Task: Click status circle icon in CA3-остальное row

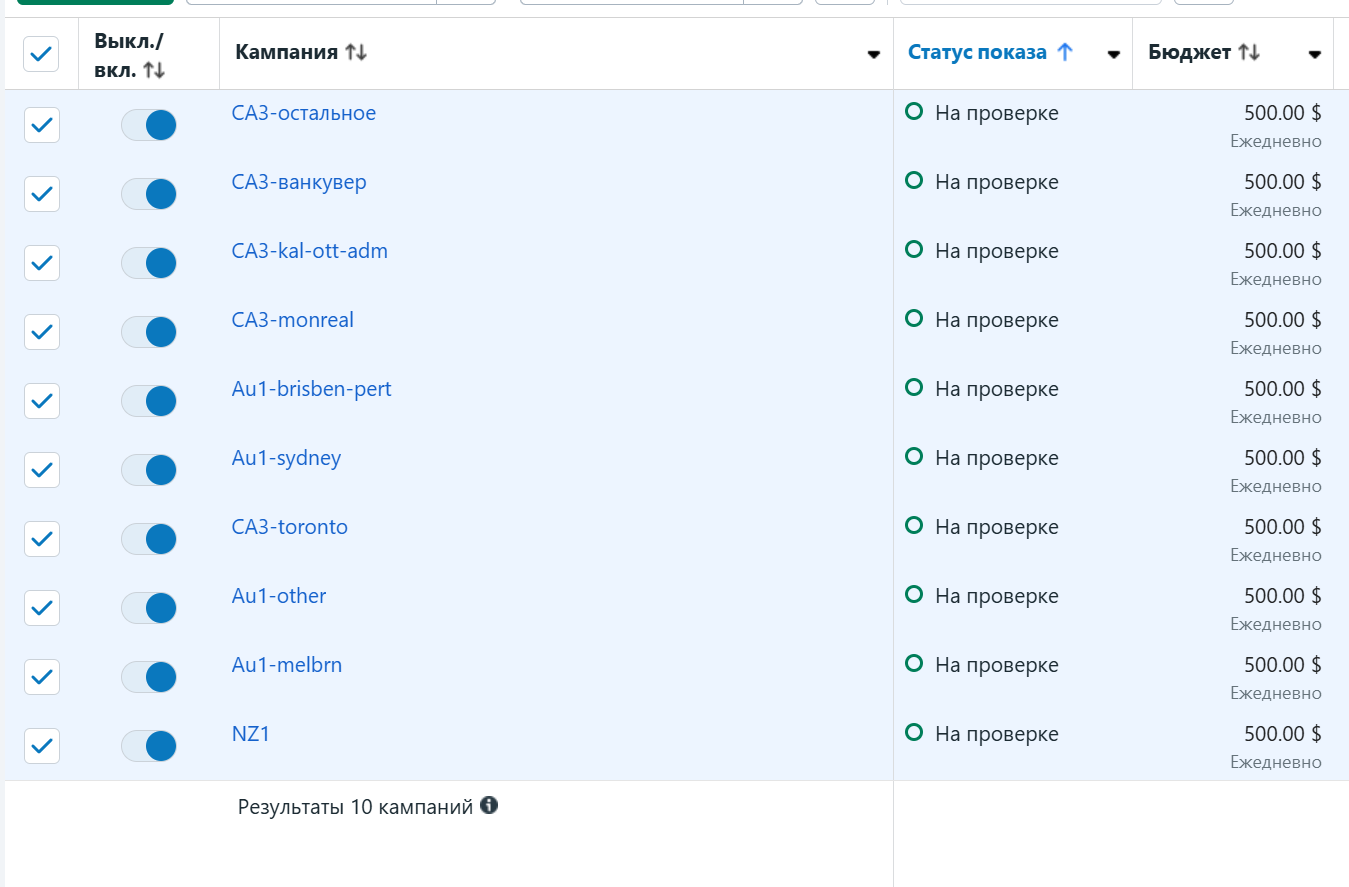Action: [913, 112]
